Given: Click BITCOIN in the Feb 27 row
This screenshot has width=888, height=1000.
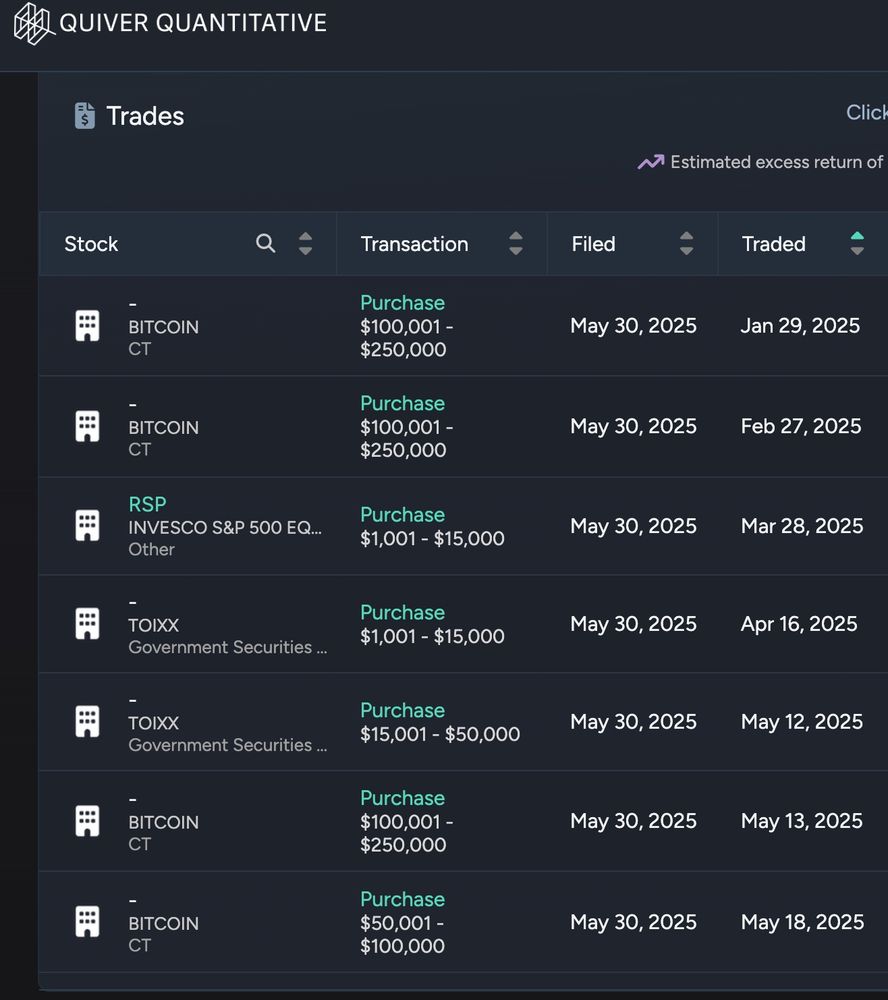Looking at the screenshot, I should [x=163, y=427].
